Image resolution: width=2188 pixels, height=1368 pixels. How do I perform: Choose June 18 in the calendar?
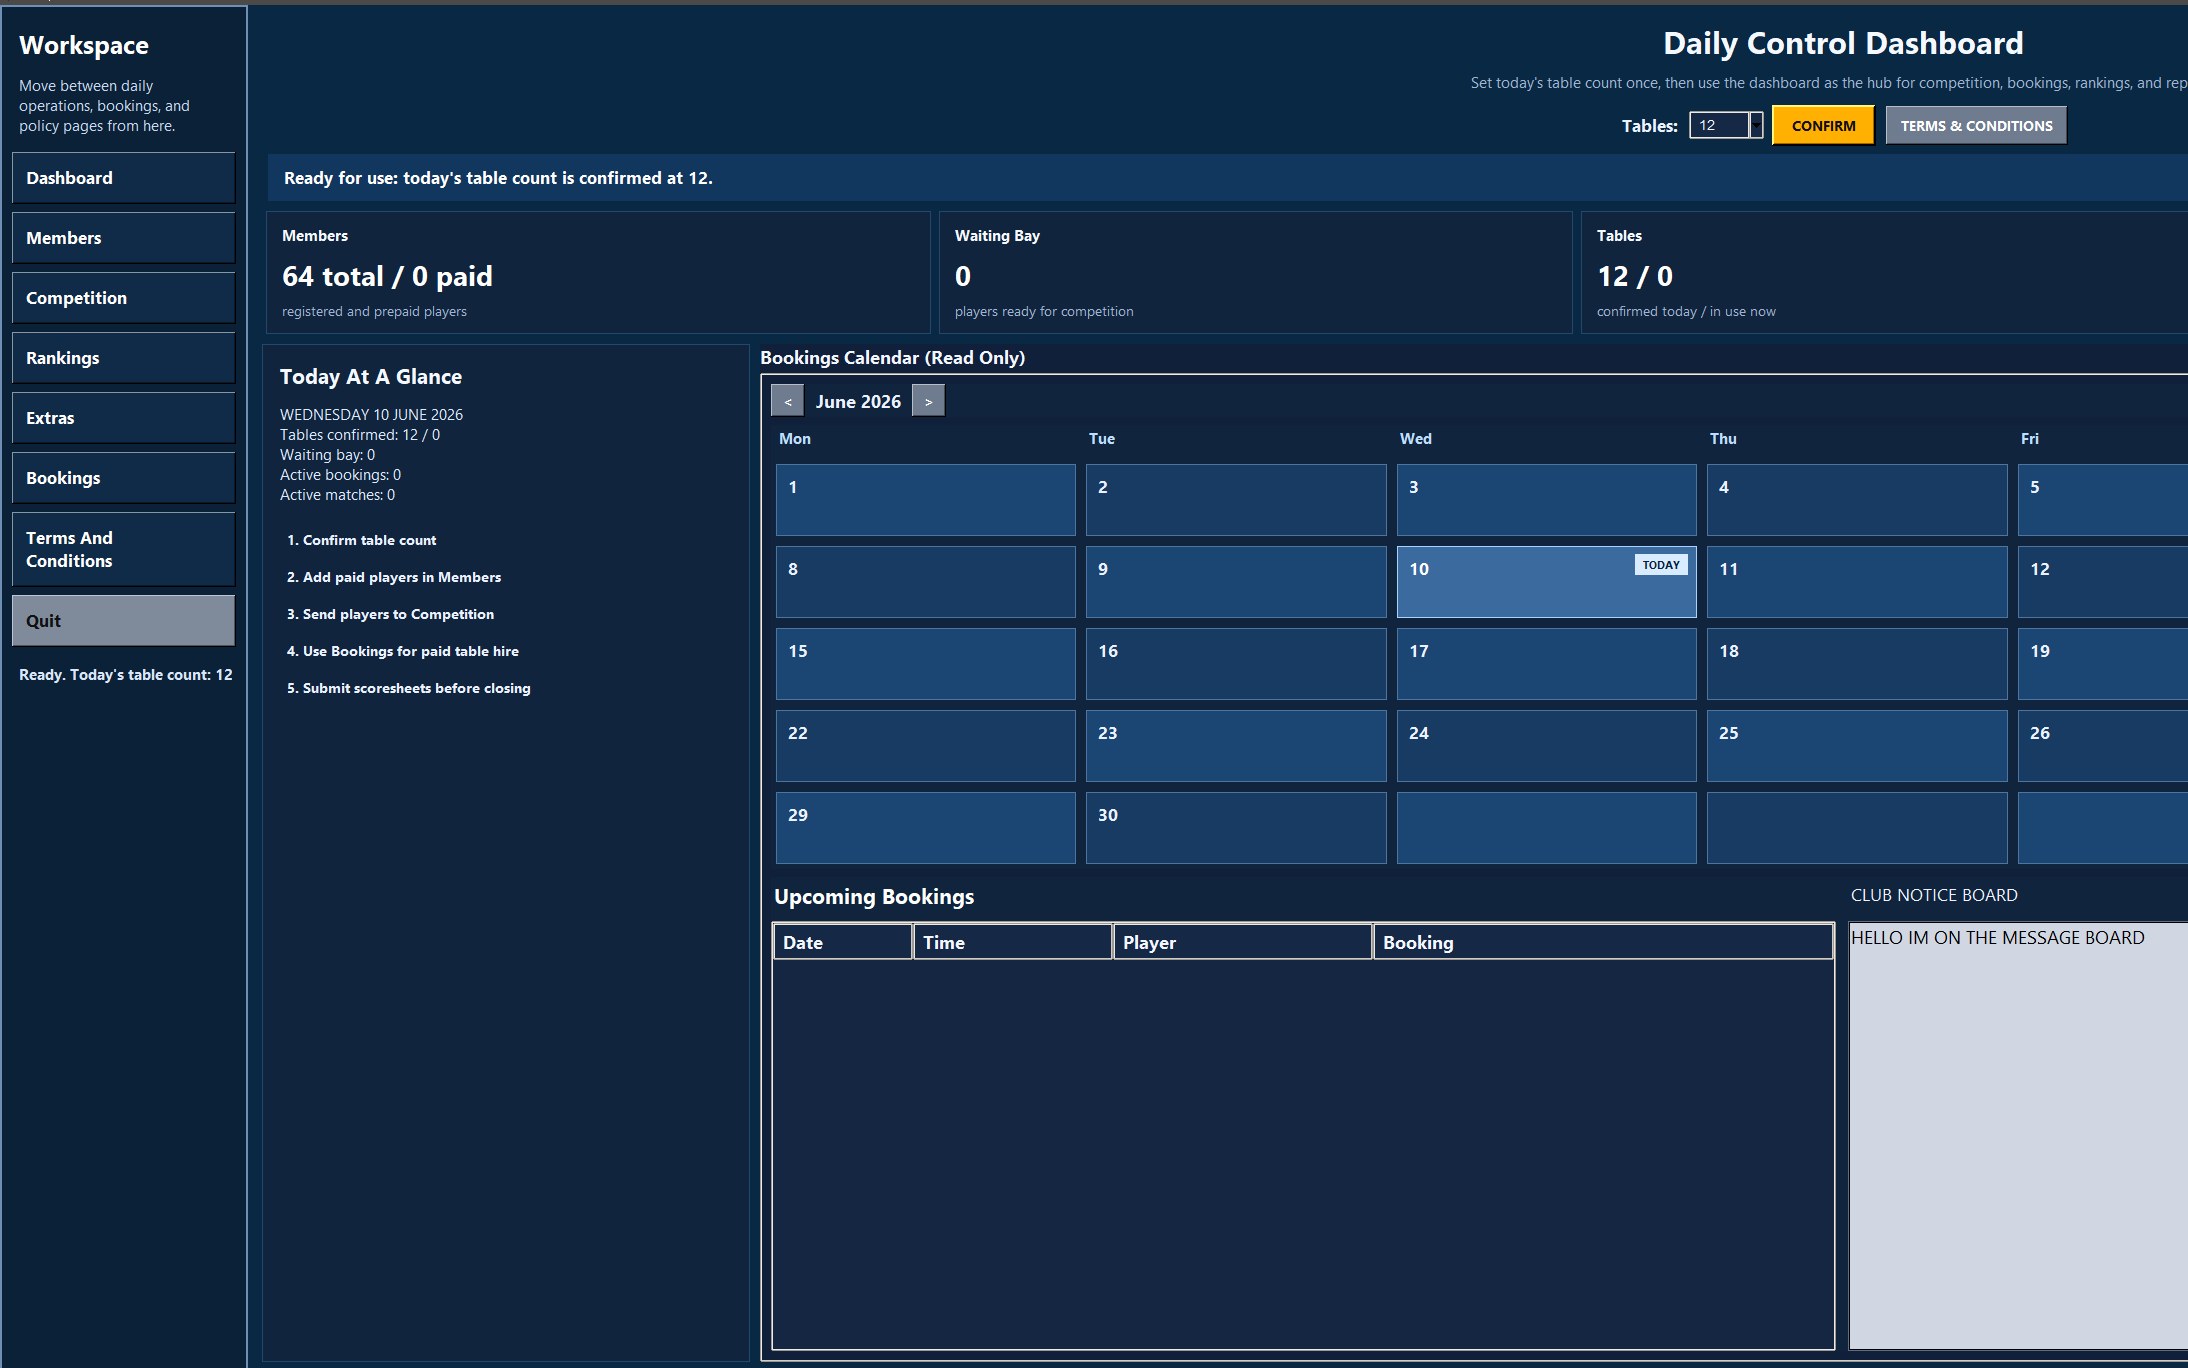[x=1857, y=664]
